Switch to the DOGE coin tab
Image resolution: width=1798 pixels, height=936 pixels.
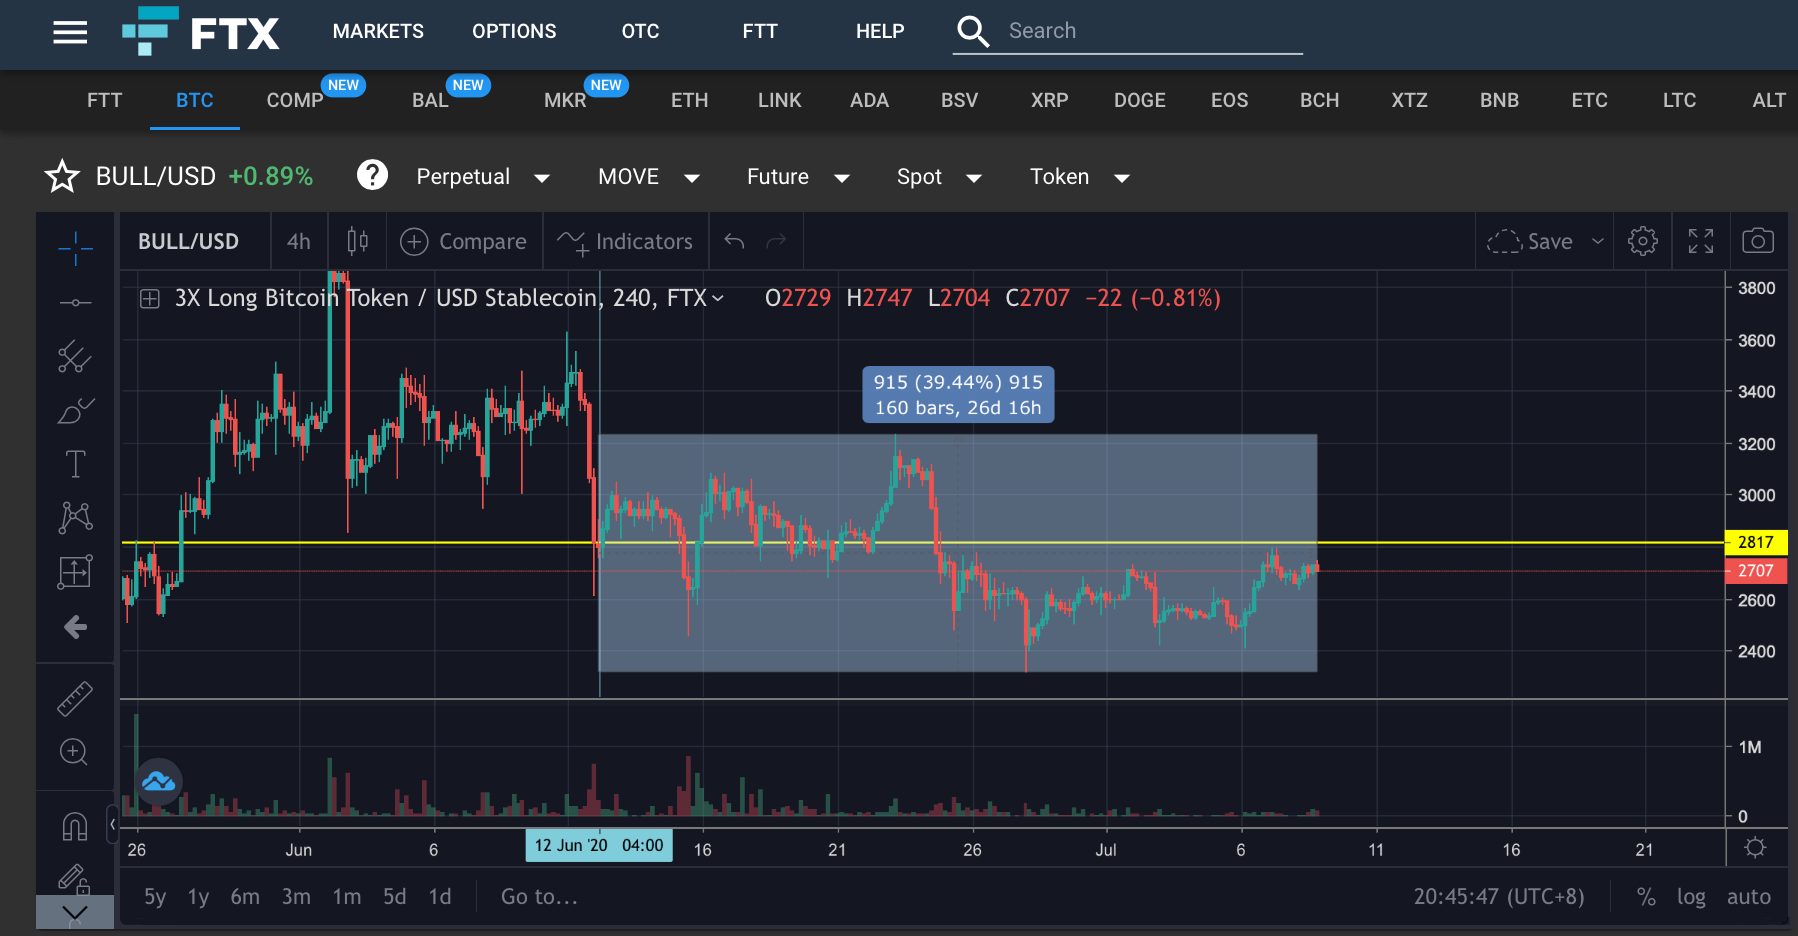(1140, 100)
